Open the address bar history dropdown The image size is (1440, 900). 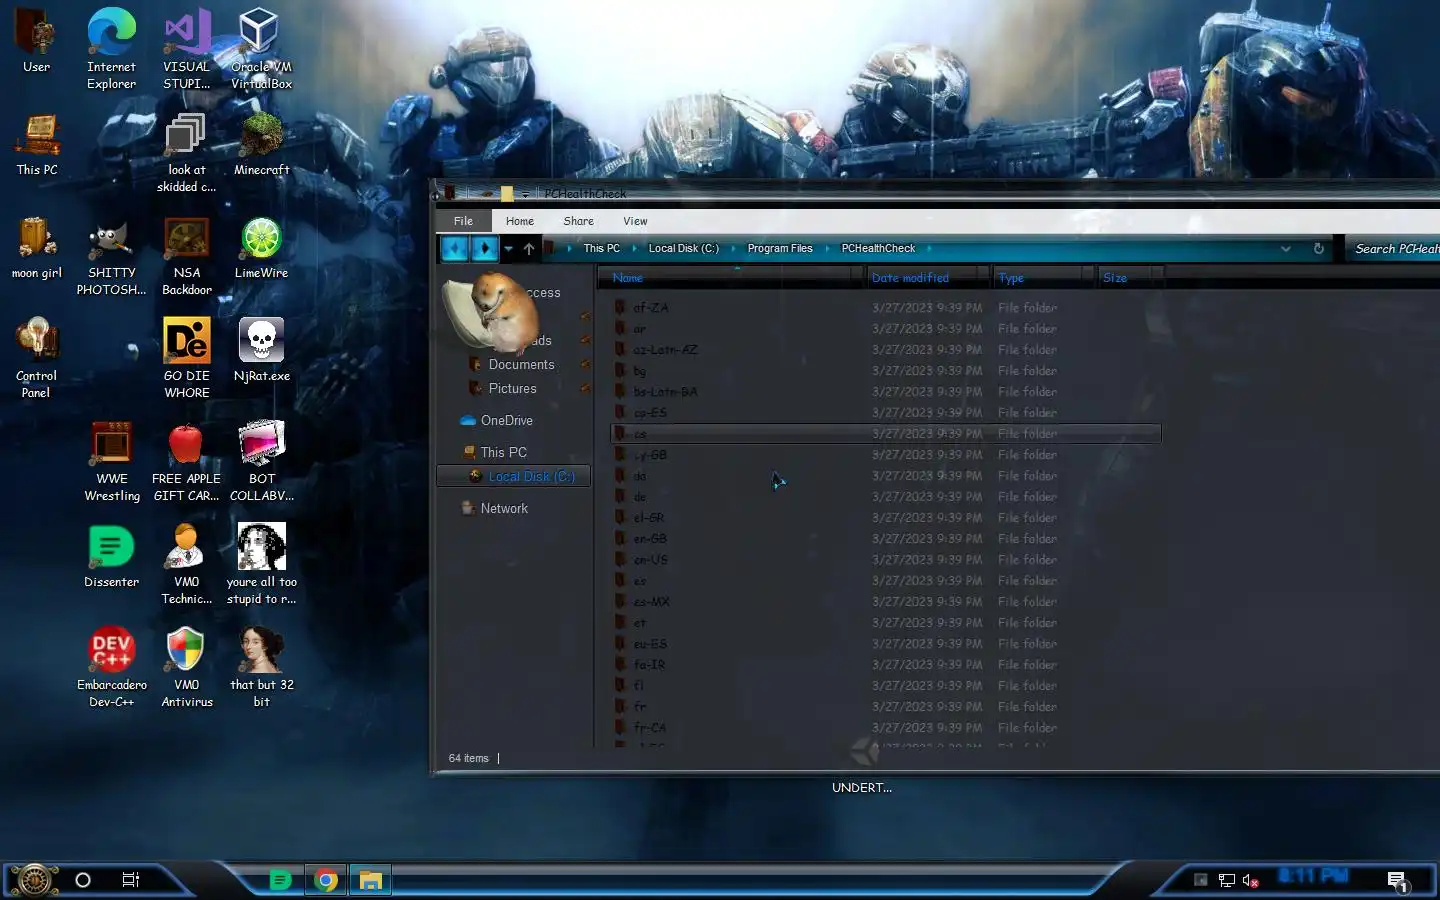1285,249
